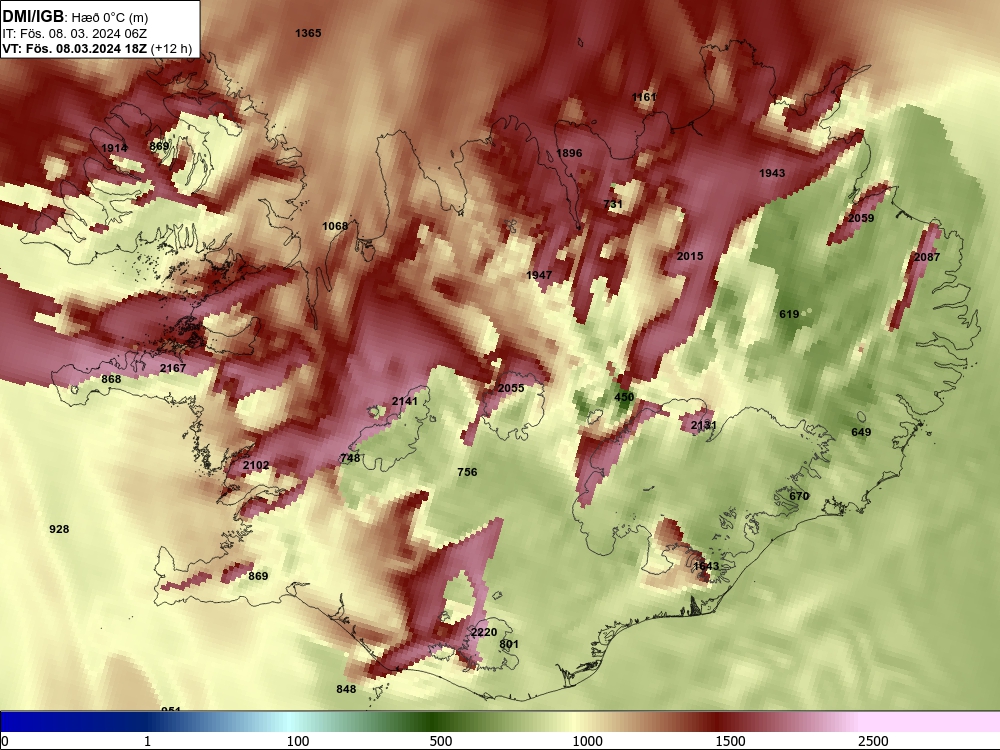Click the 649 value label

(x=861, y=432)
